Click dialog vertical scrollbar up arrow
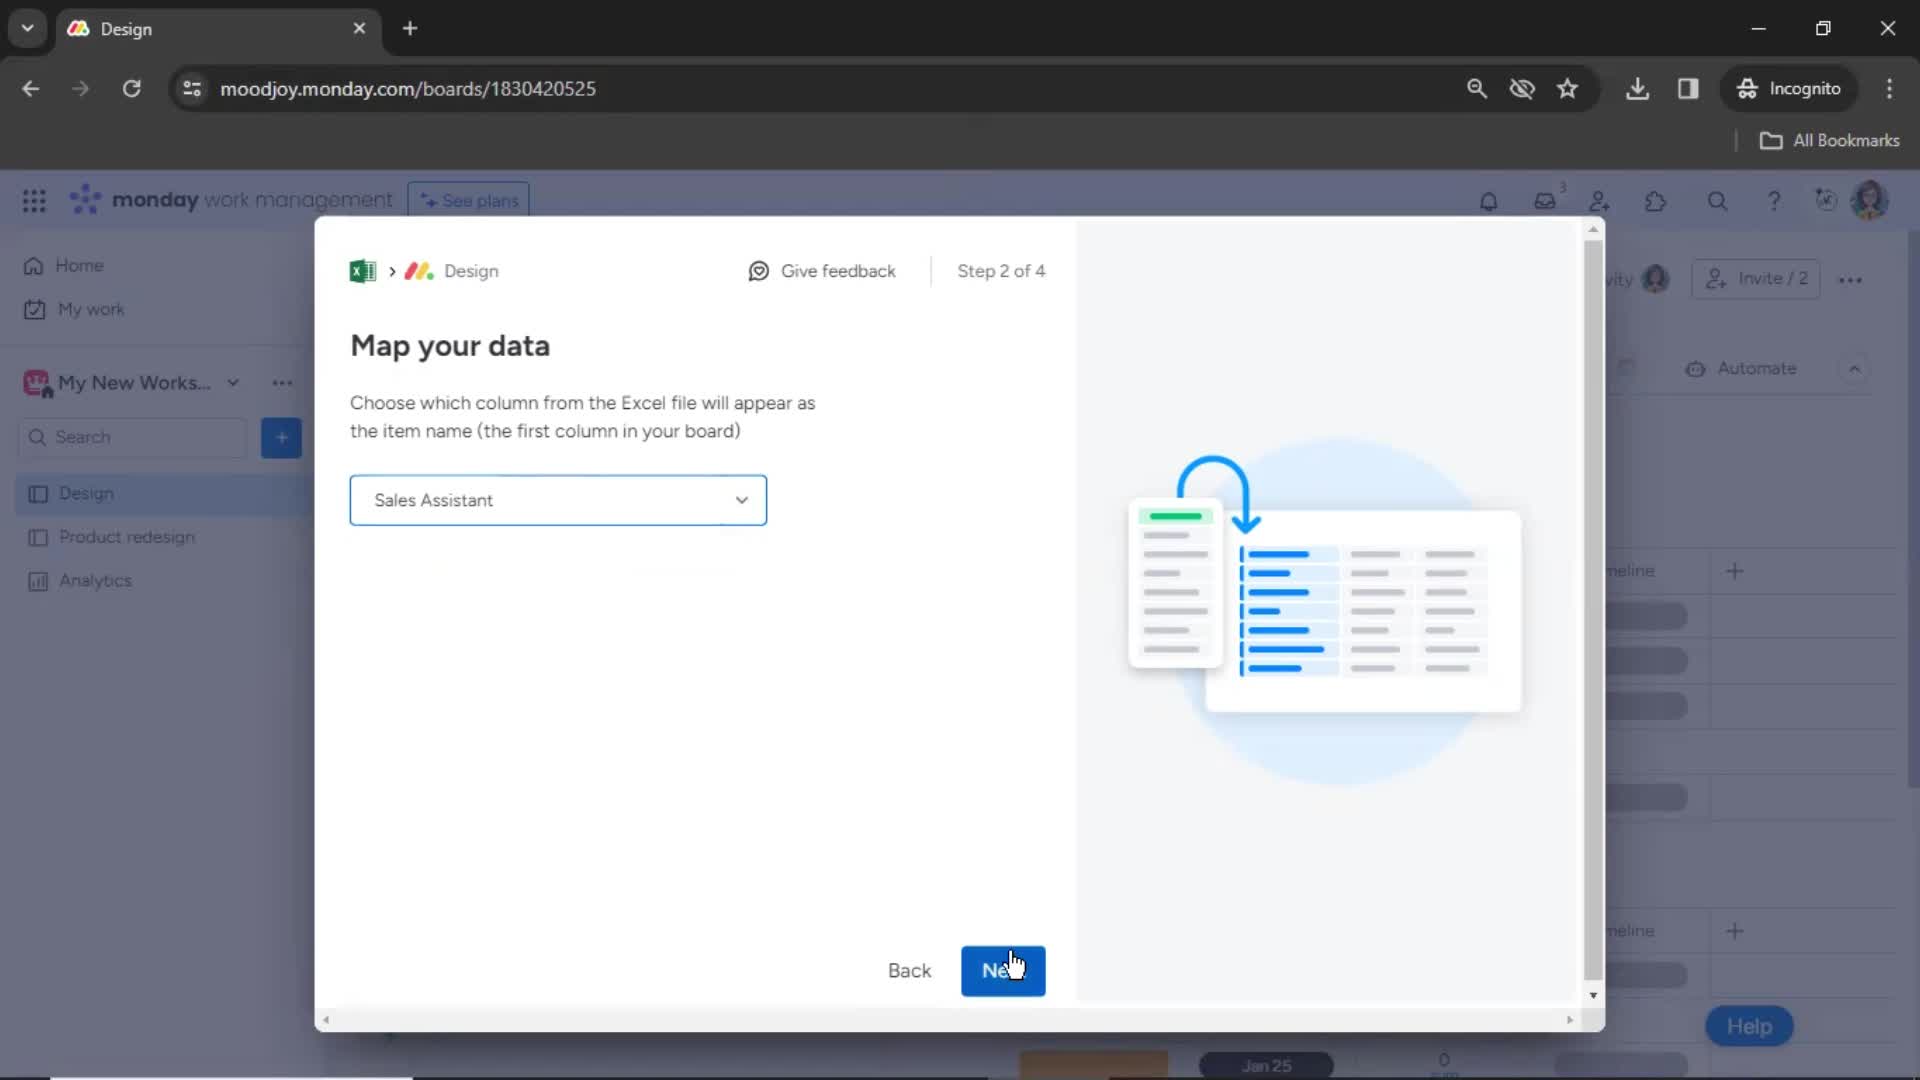The width and height of the screenshot is (1920, 1080). pos(1593,230)
